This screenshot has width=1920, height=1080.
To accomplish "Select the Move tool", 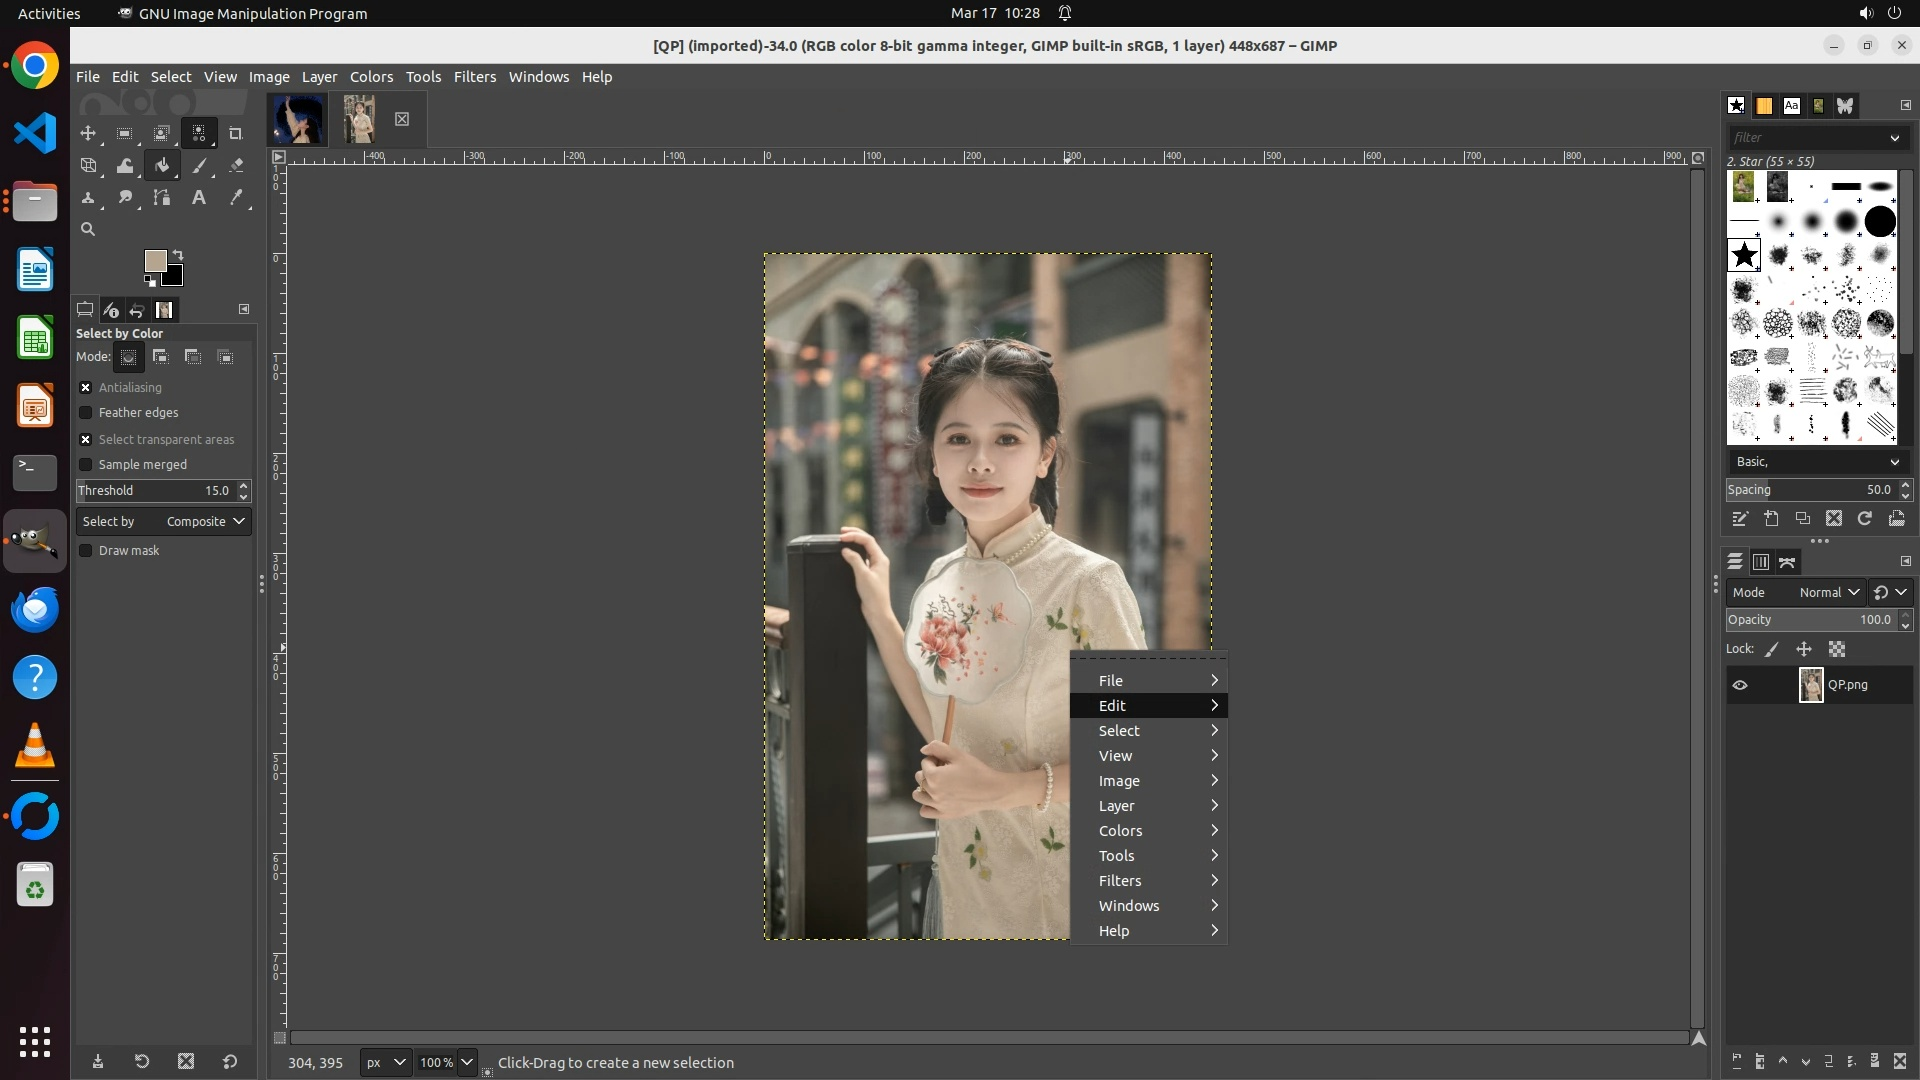I will point(88,133).
